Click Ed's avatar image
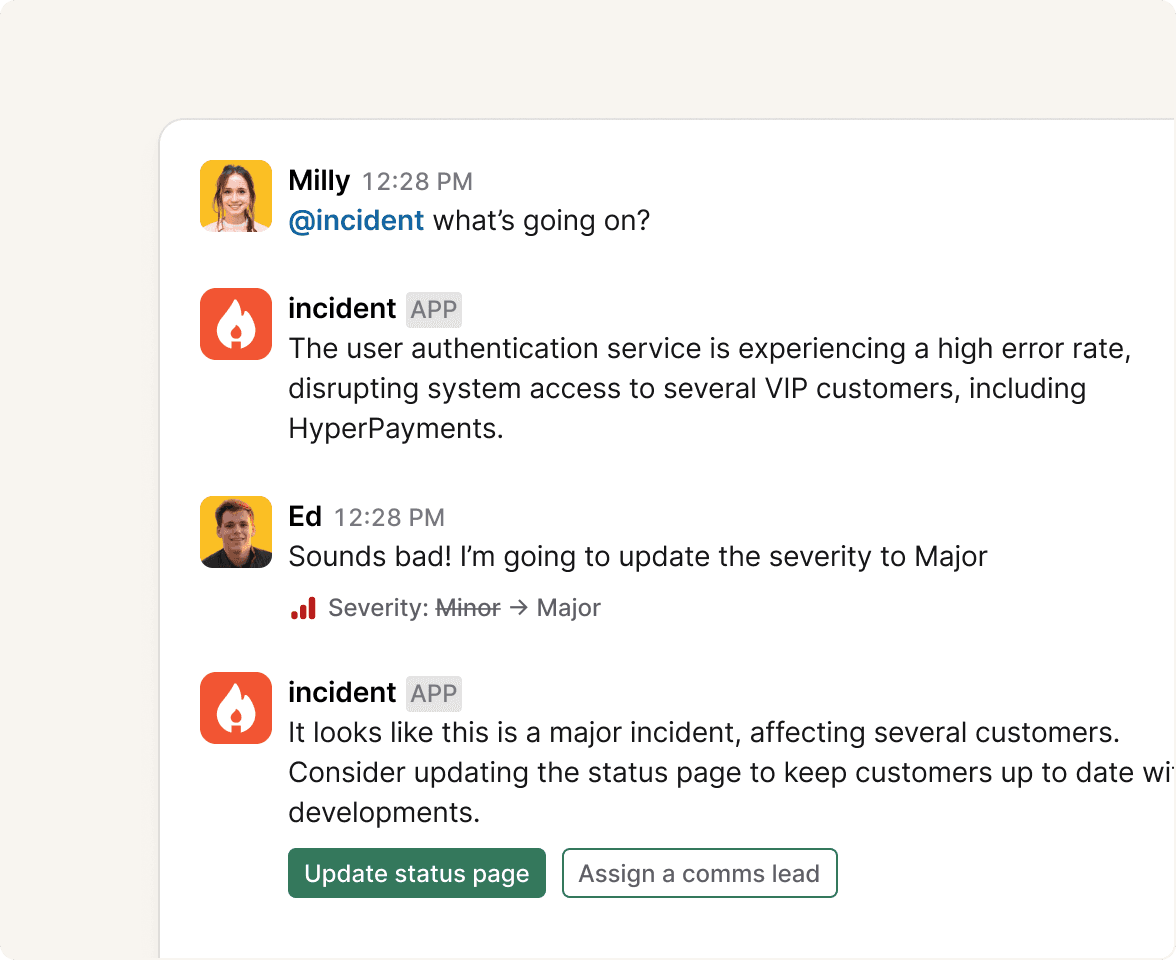Viewport: 1176px width, 960px height. (236, 532)
